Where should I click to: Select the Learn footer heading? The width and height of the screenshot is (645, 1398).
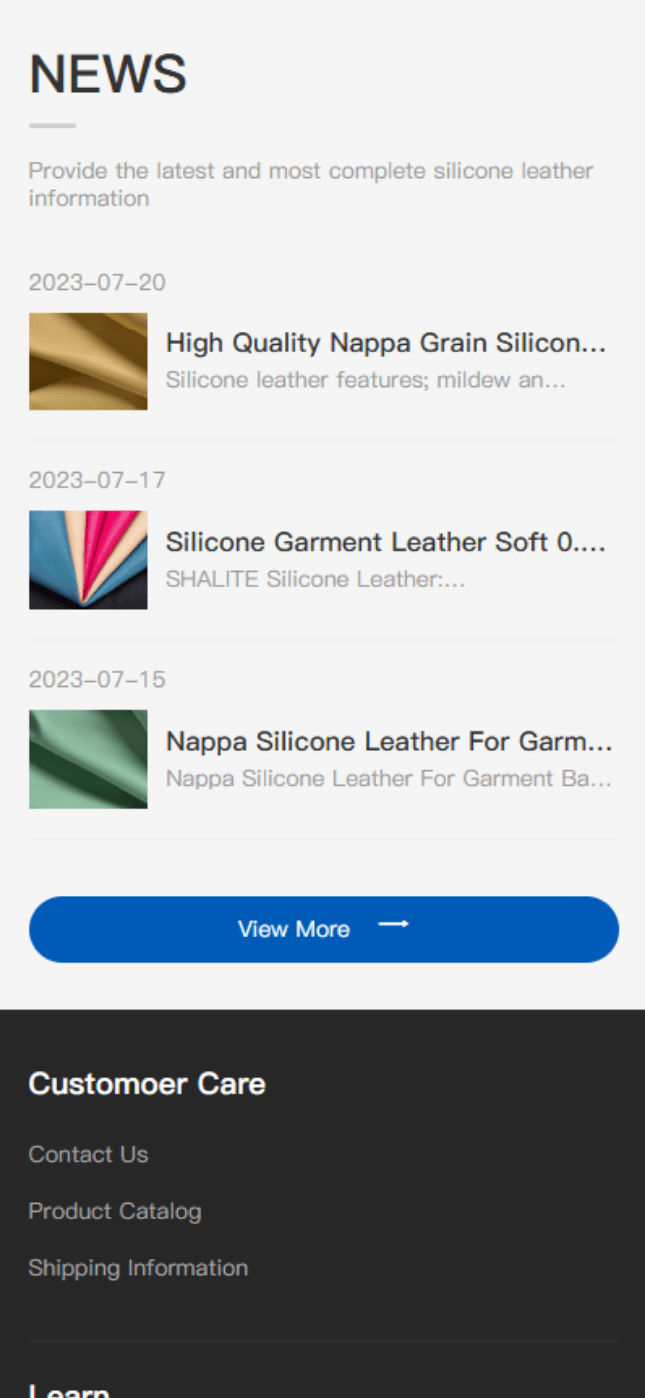pyautogui.click(x=69, y=1390)
